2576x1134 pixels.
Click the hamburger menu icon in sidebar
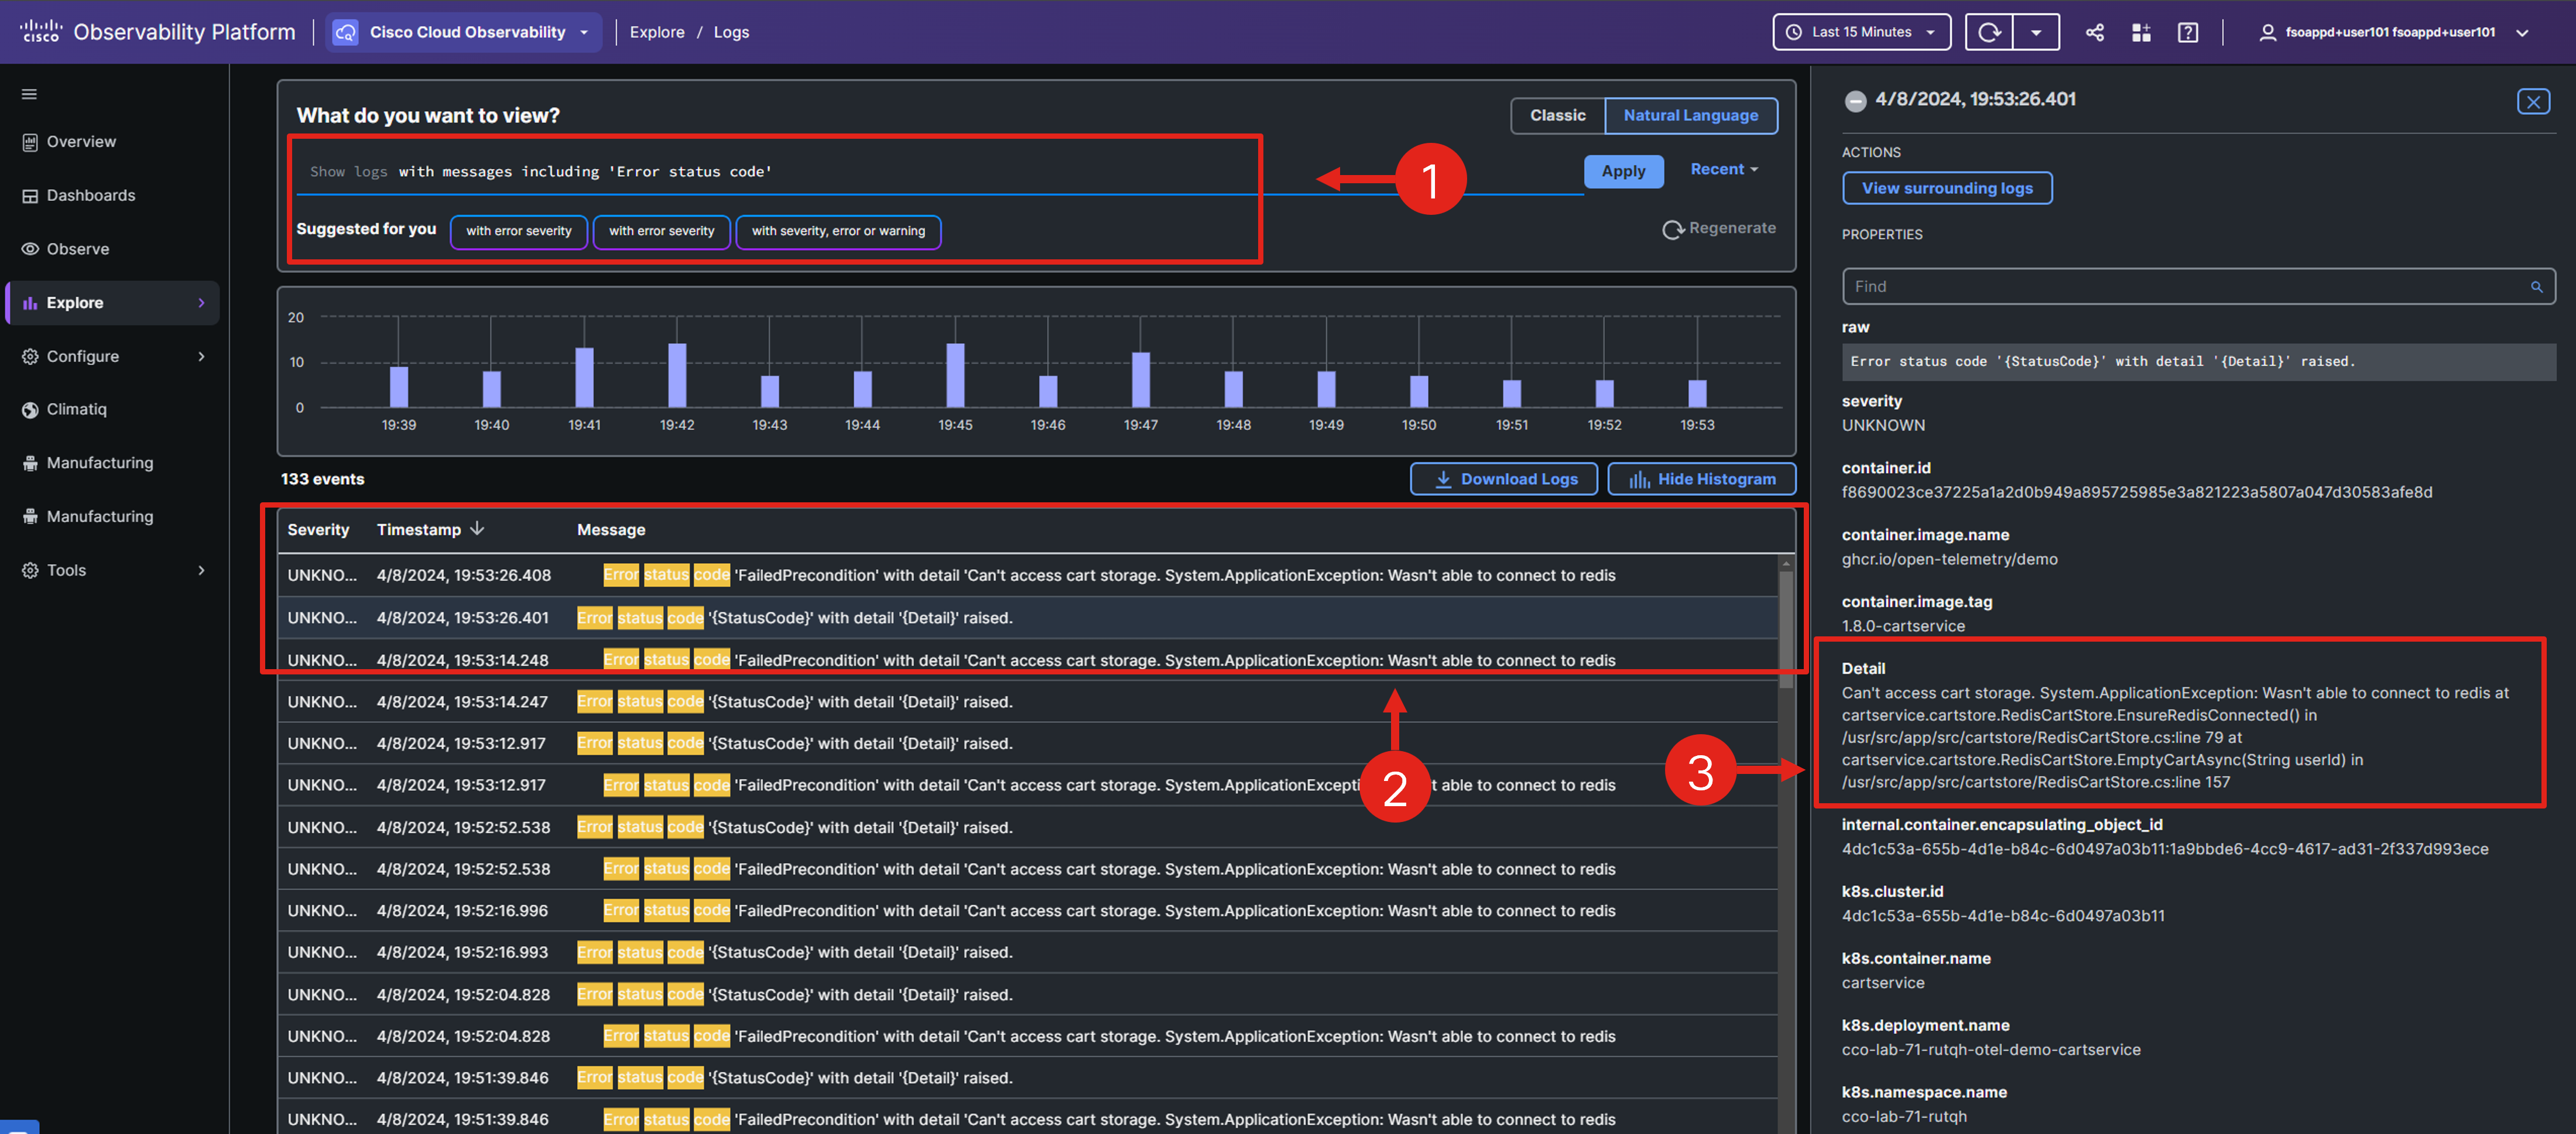click(x=29, y=94)
